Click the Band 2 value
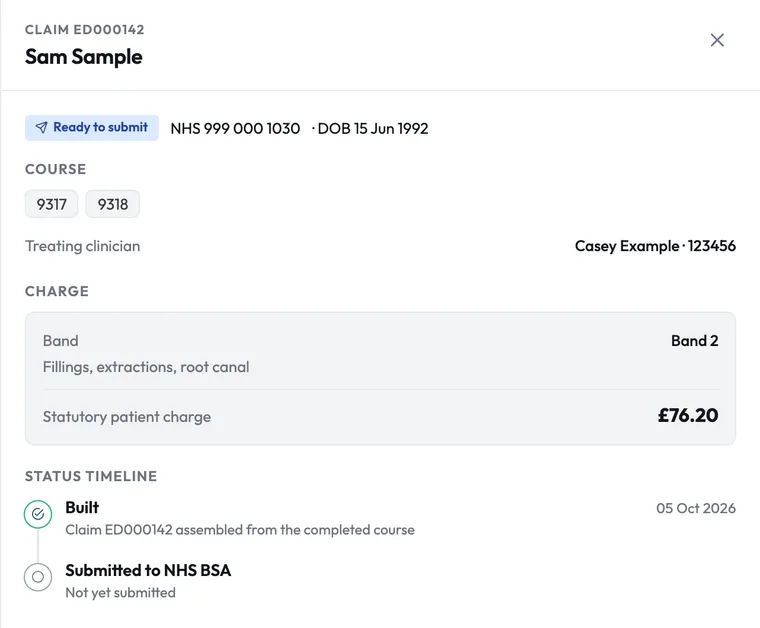The image size is (760, 628). [695, 341]
